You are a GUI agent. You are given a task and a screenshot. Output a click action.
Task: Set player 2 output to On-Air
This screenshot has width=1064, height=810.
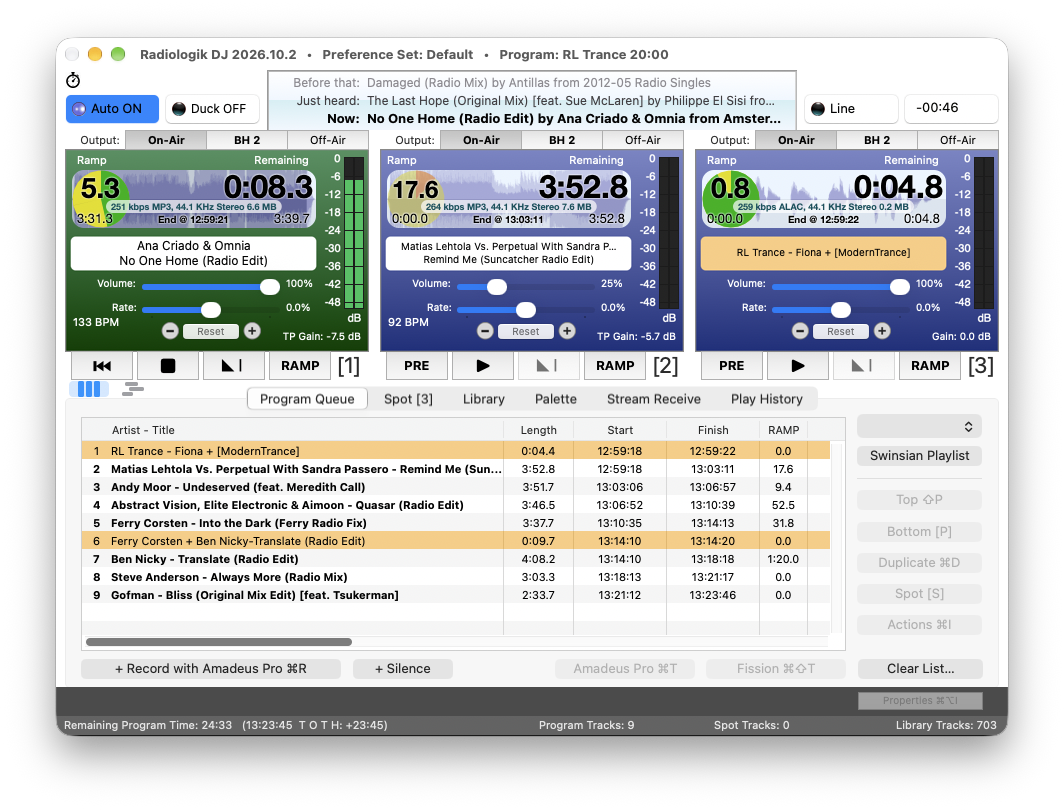(x=481, y=140)
